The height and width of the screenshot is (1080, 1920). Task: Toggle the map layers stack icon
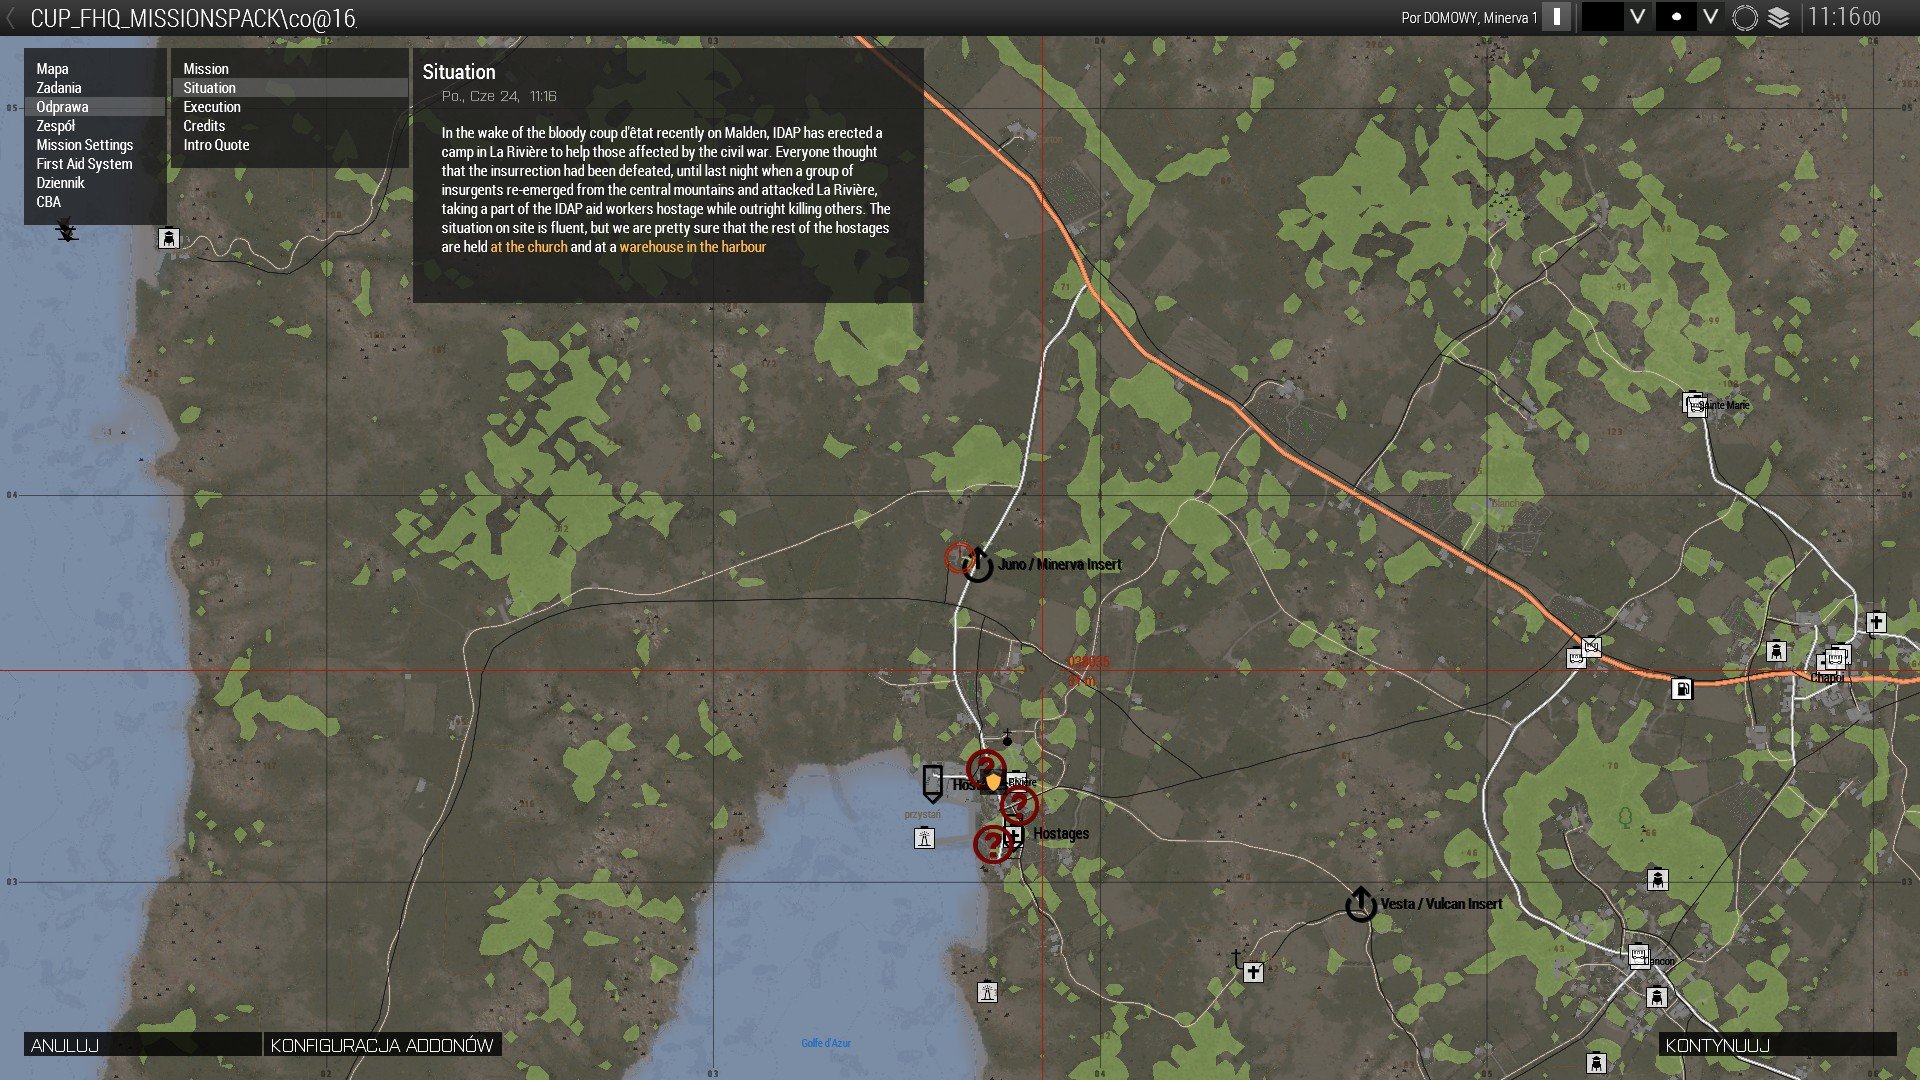[1779, 17]
